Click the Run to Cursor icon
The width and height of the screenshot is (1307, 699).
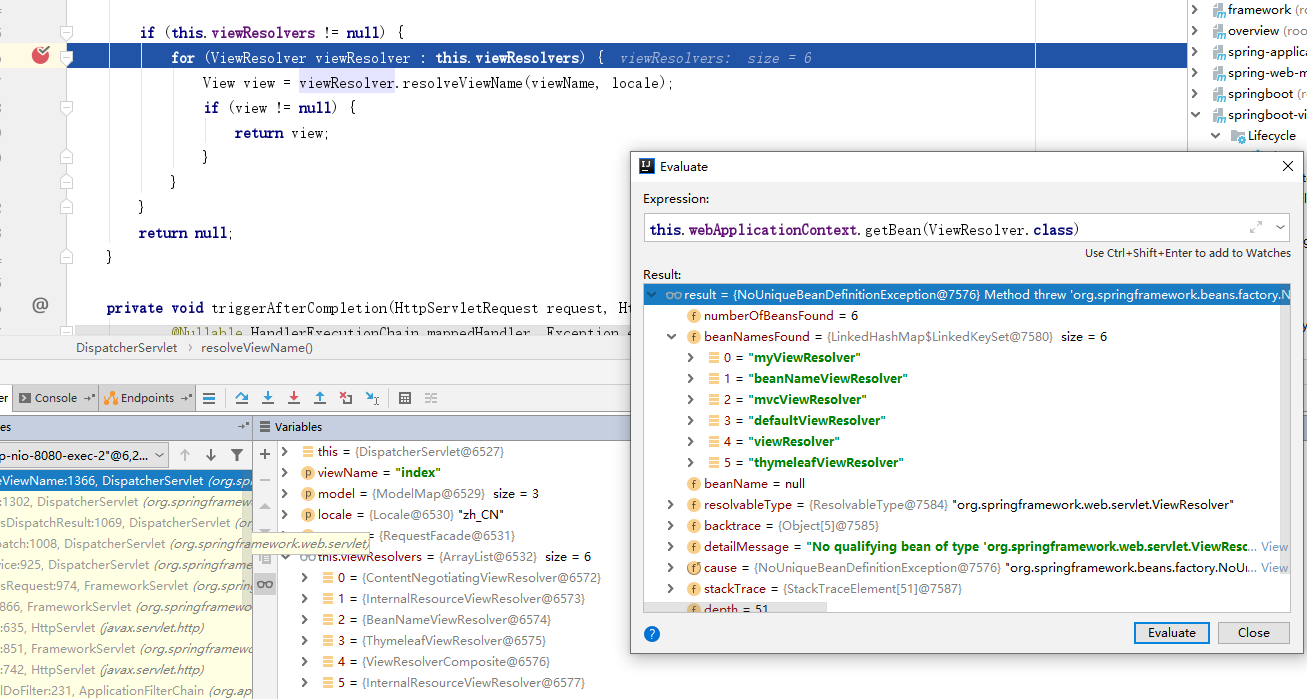(372, 398)
